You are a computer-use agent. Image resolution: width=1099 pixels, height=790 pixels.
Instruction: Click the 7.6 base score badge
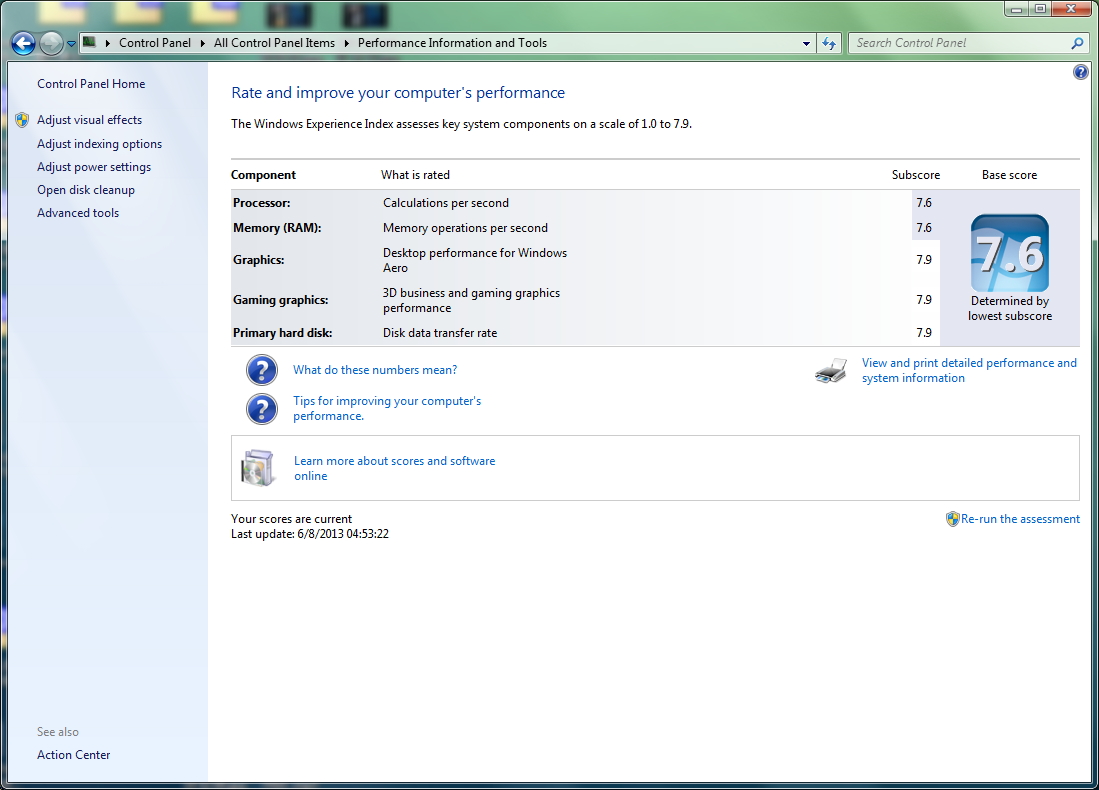coord(1010,253)
